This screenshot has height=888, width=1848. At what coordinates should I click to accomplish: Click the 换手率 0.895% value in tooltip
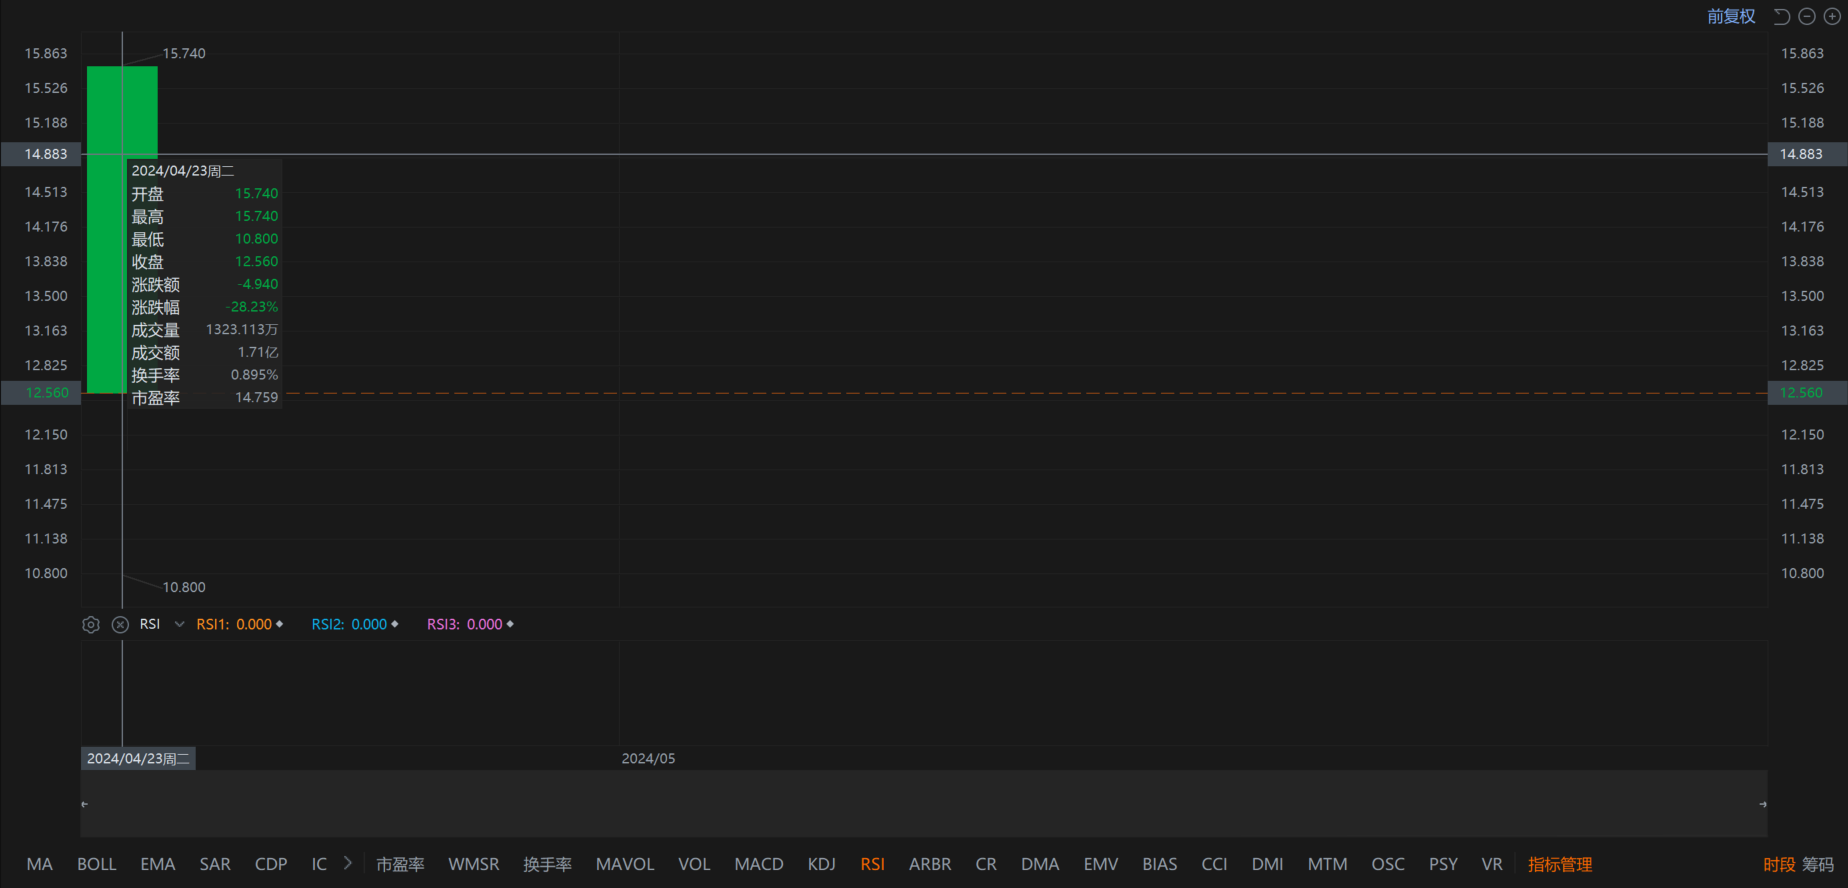click(x=254, y=375)
